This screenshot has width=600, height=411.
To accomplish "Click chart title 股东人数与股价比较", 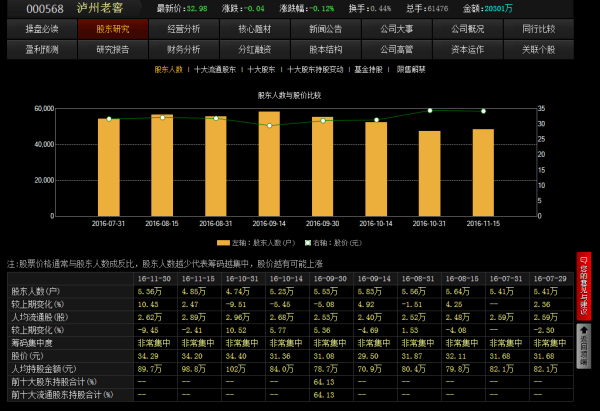I will (x=289, y=96).
